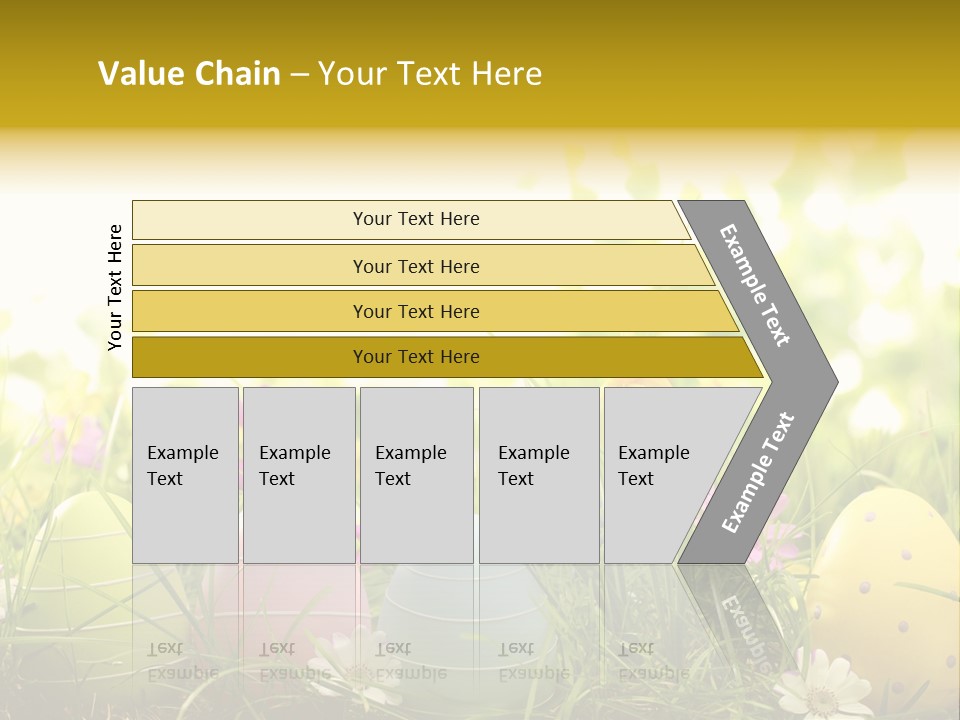
Task: Click the darkest gold 'Your Text Here' bar
Action: (x=416, y=357)
